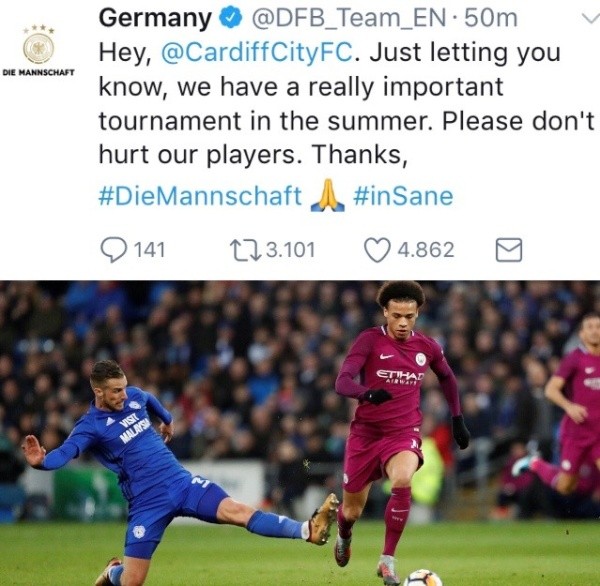Open the @CardiffCityFC mention link

(x=257, y=52)
